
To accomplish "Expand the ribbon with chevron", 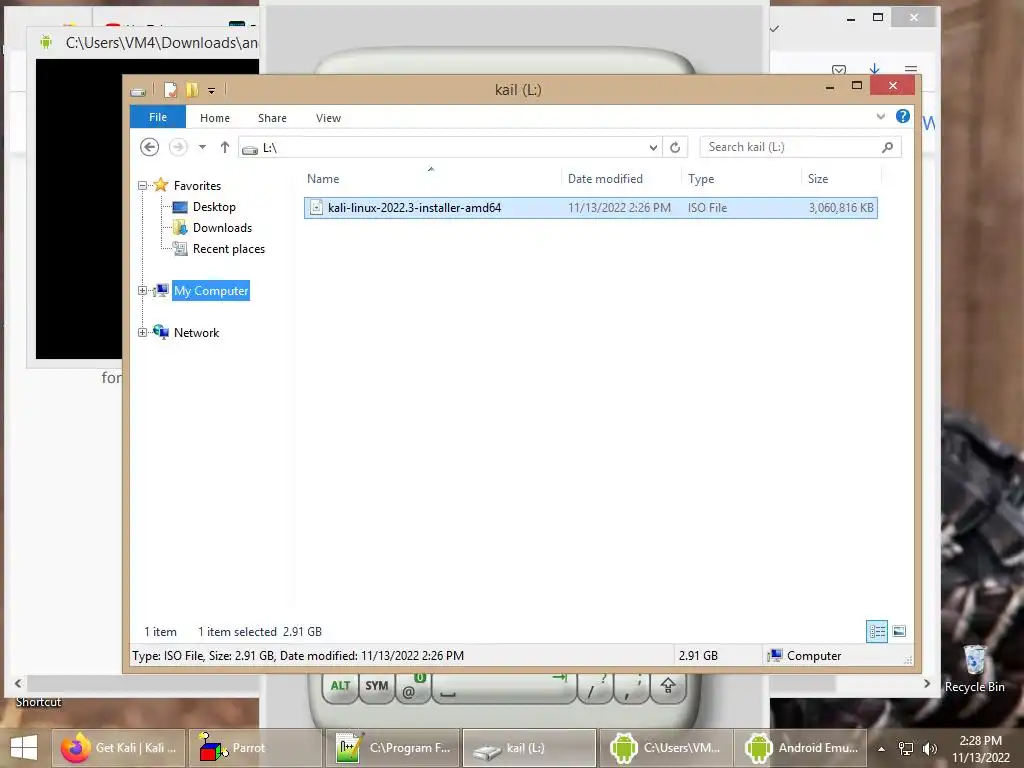I will (x=880, y=117).
